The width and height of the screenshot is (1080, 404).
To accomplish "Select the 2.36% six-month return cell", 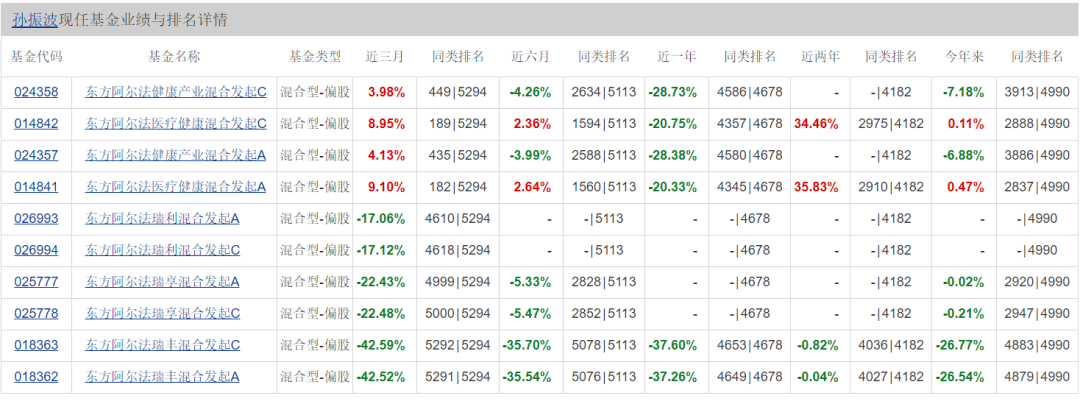I will [x=531, y=123].
